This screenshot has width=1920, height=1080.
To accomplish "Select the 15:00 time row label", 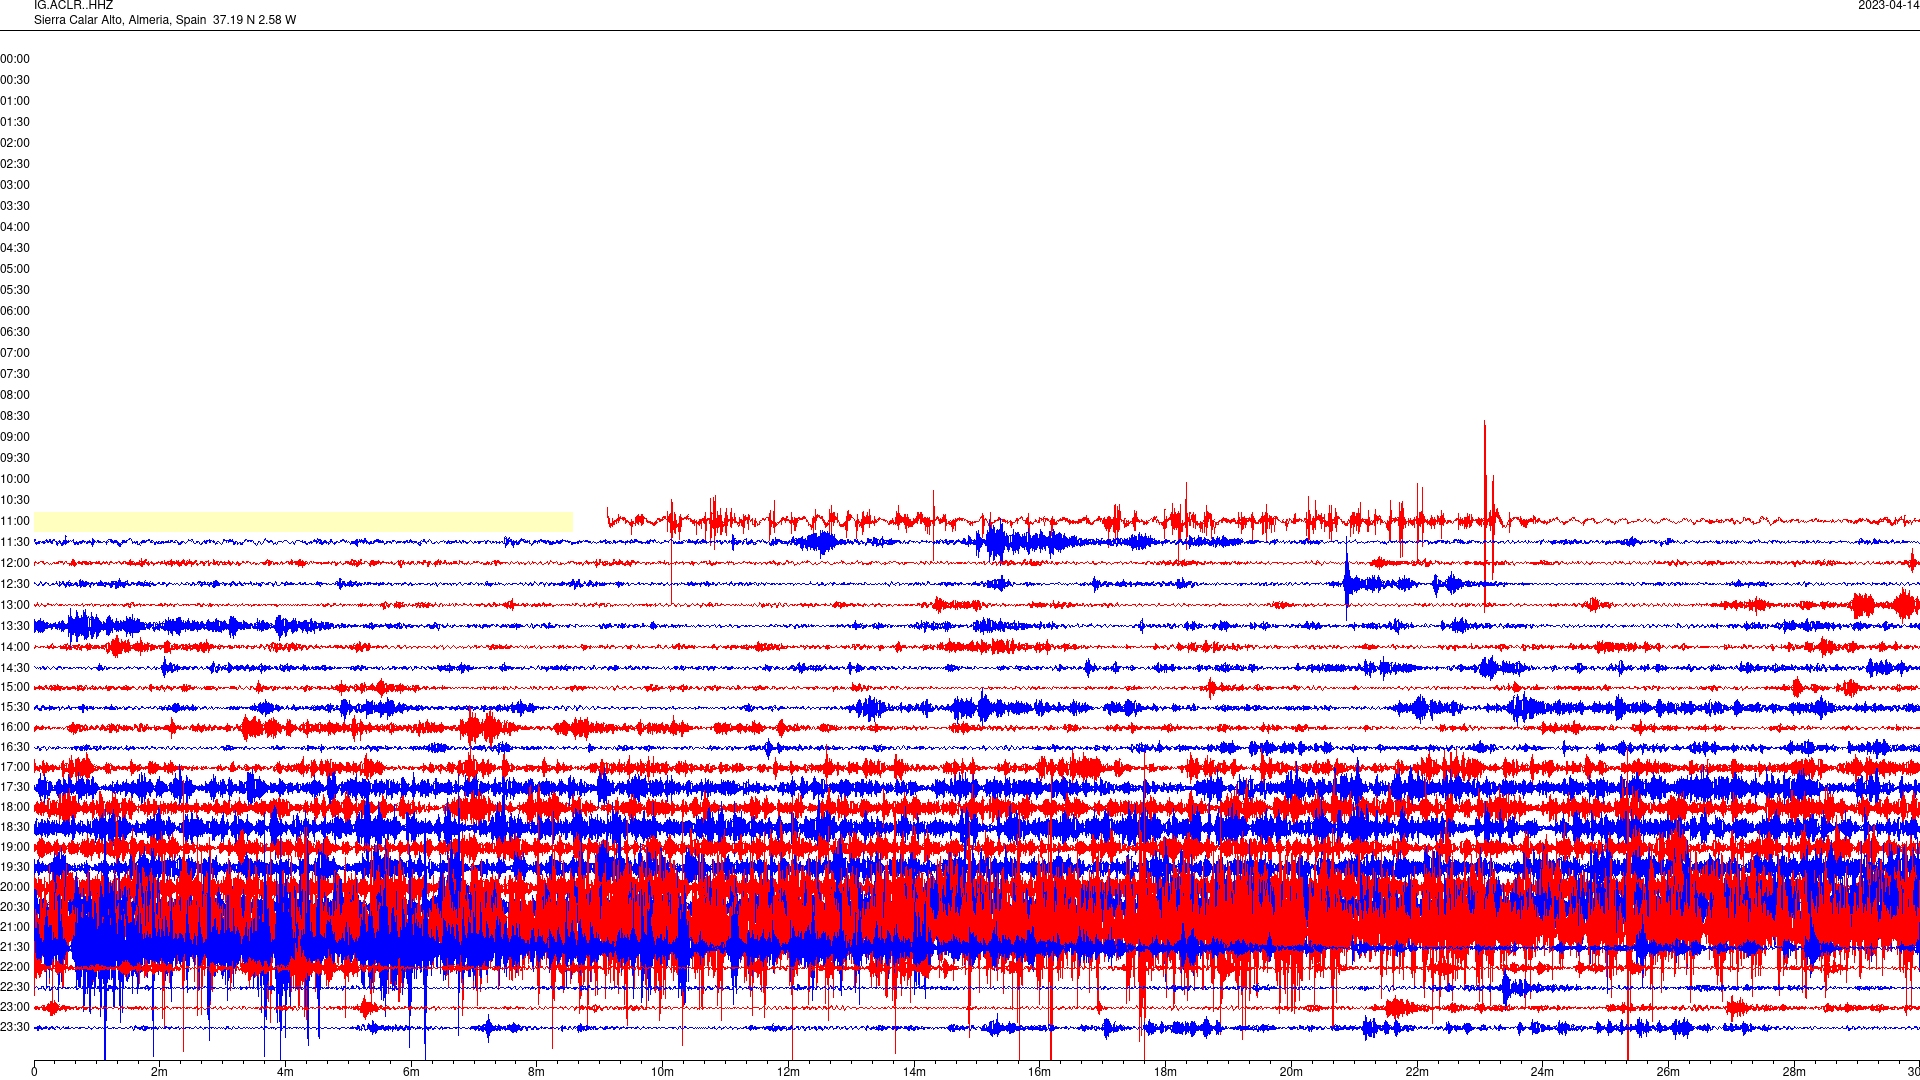I will 15,687.
